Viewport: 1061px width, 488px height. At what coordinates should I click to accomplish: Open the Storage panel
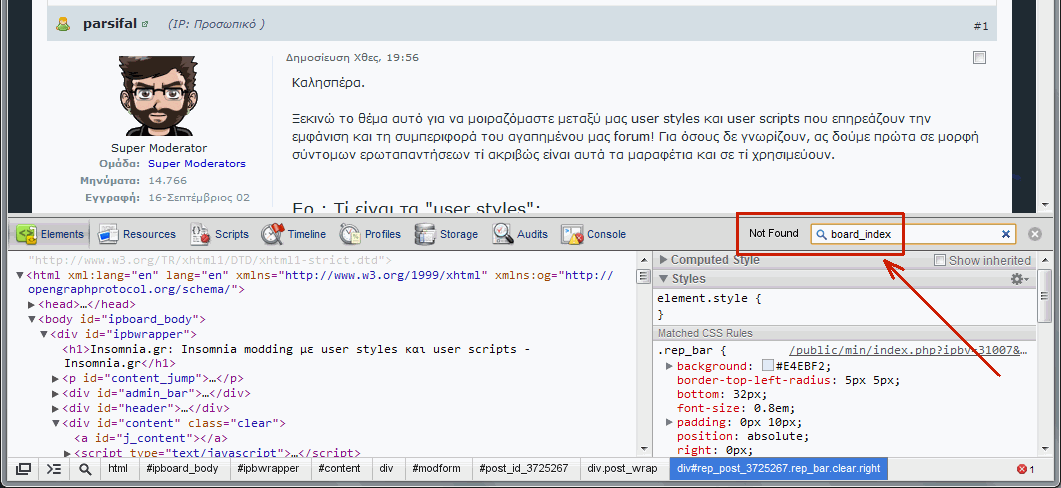[x=447, y=234]
